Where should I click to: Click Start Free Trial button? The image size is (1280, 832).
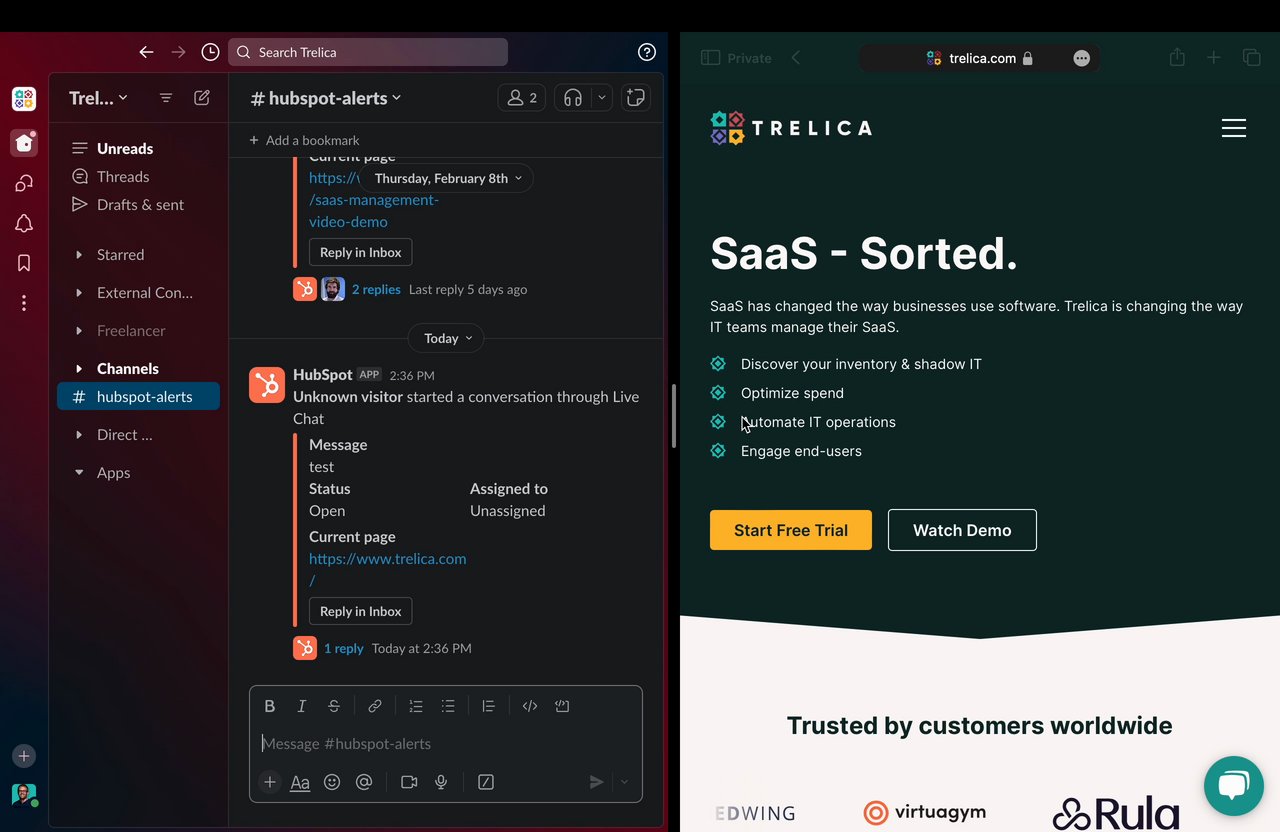(791, 530)
